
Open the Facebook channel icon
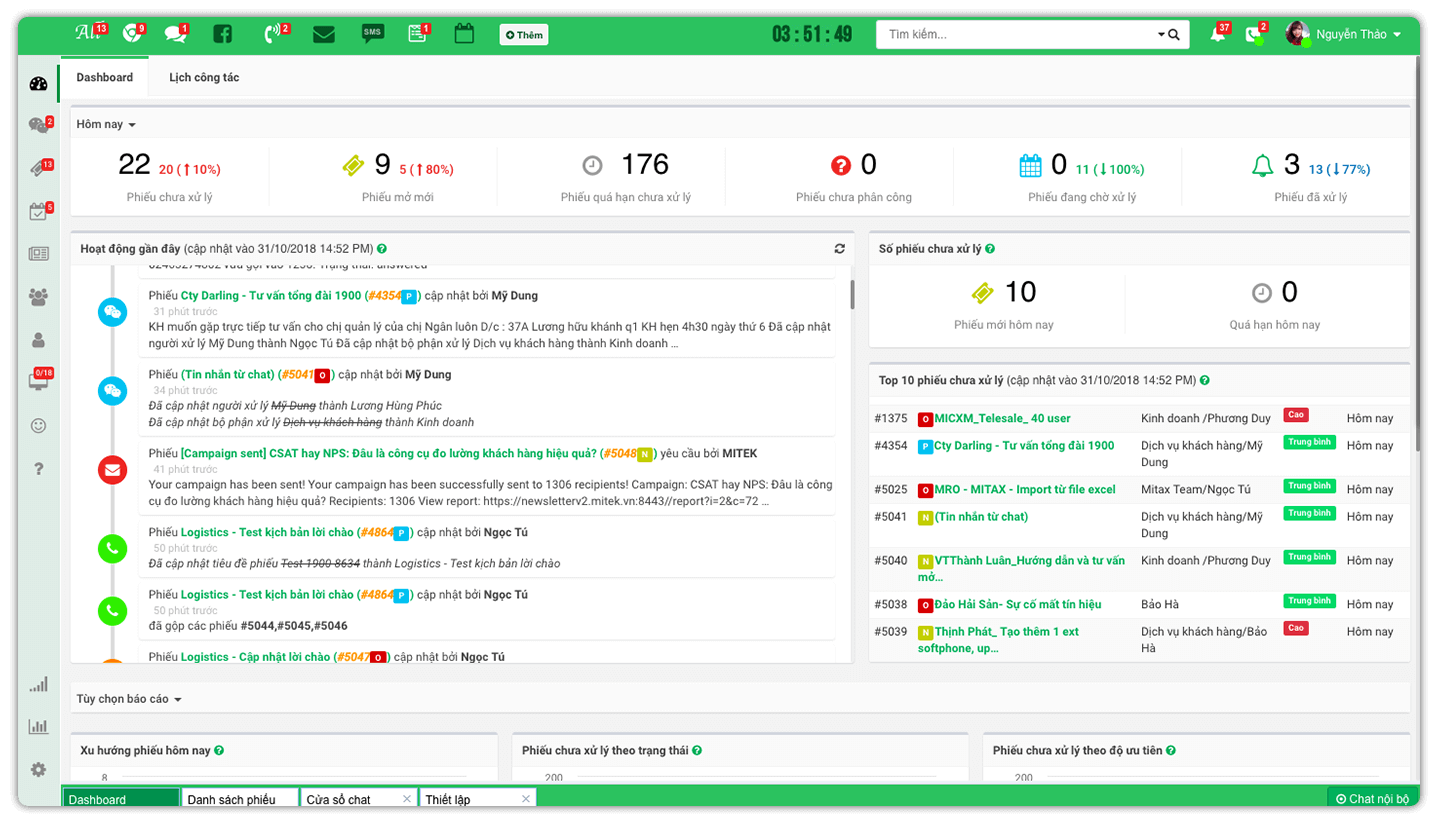[x=222, y=34]
